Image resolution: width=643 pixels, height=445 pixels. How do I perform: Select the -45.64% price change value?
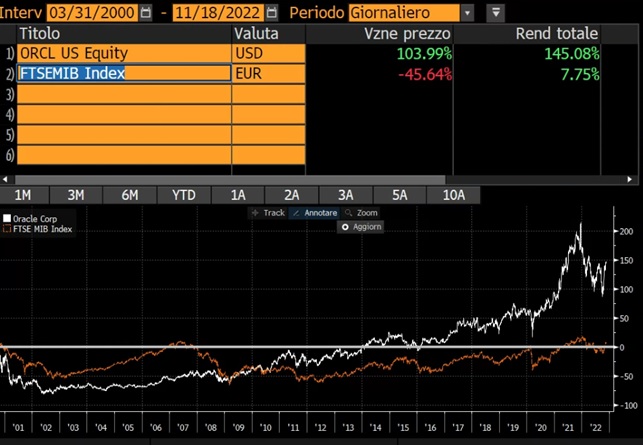coord(425,74)
